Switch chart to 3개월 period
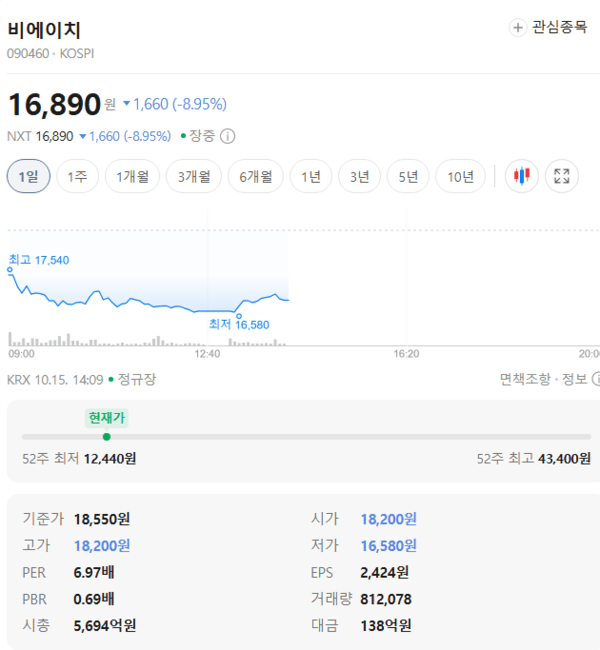This screenshot has height=650, width=600. [x=194, y=176]
